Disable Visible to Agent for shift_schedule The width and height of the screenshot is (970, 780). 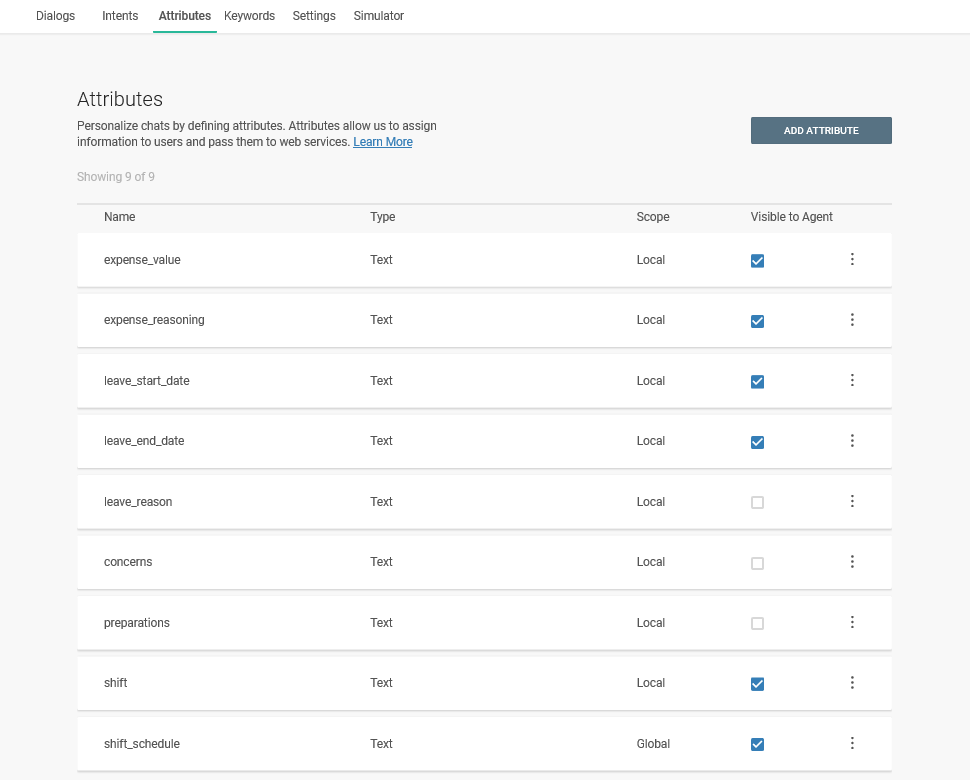[757, 745]
